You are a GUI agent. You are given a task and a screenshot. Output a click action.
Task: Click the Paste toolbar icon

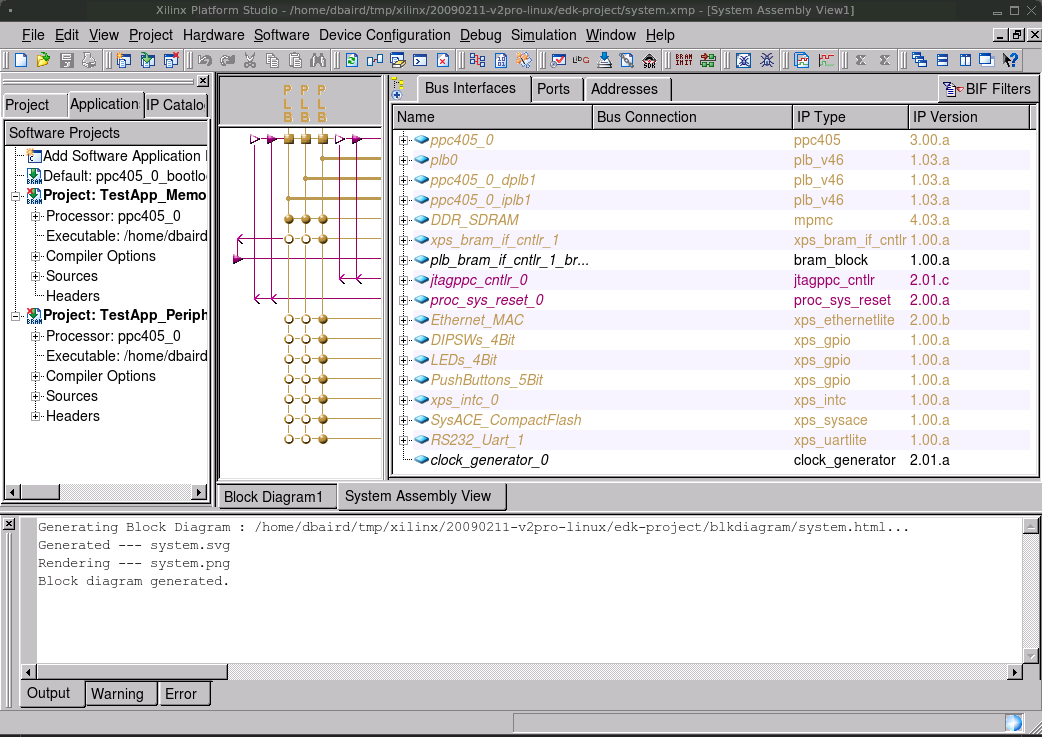(295, 60)
